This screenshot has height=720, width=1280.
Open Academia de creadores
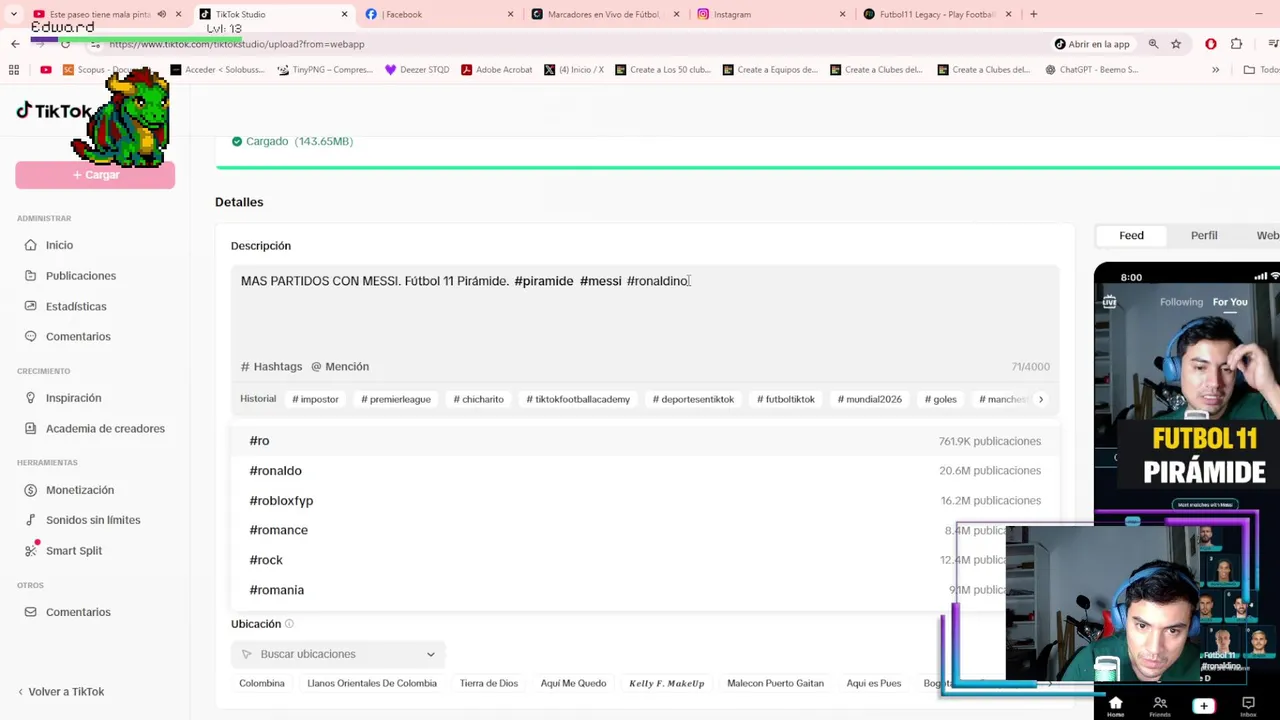[105, 429]
